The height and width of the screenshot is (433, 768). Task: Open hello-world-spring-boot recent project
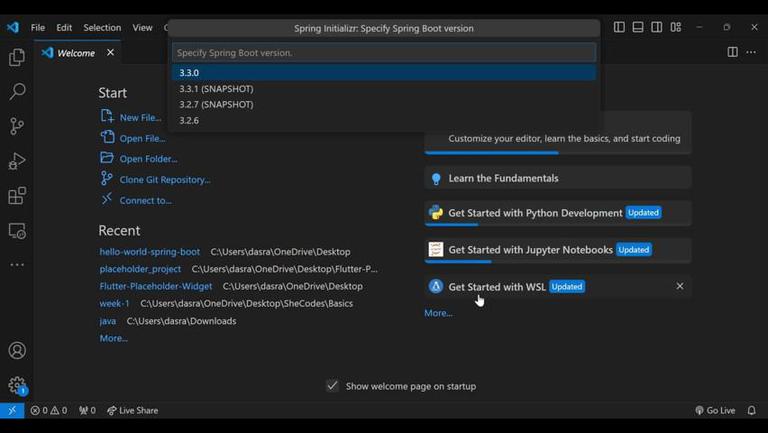click(x=150, y=252)
